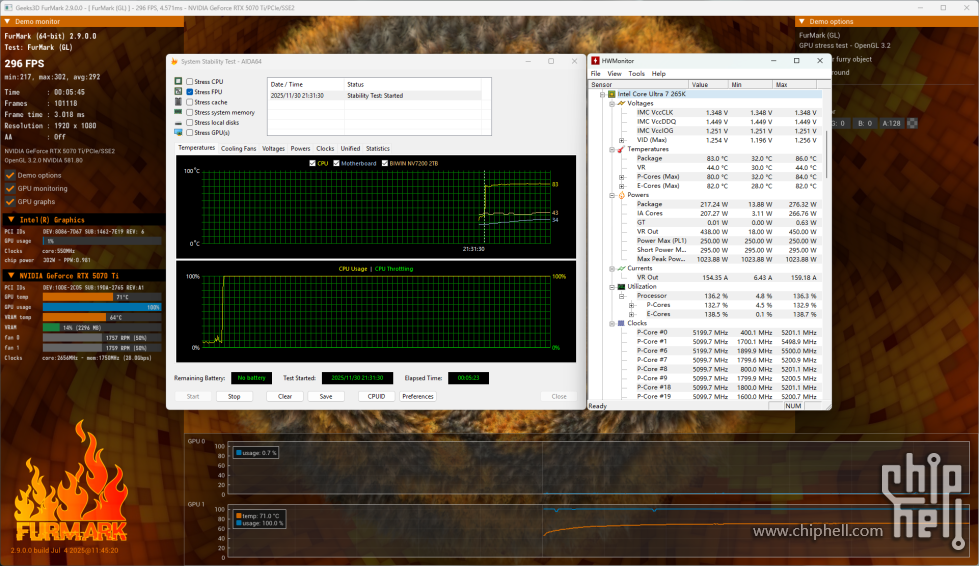Click the Stress system memory RAM icon
Viewport: 979px width, 566px height.
coord(178,112)
